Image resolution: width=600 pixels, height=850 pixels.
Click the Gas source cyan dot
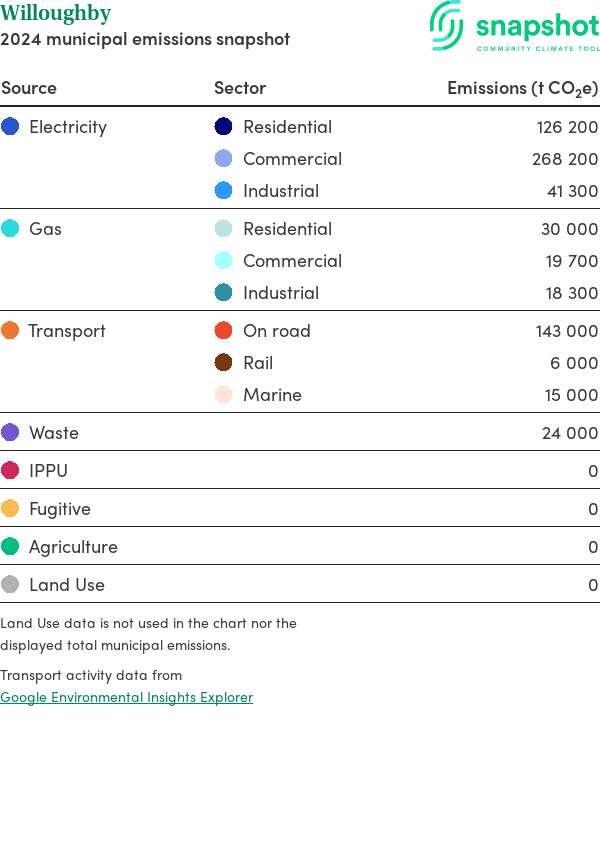click(10, 229)
